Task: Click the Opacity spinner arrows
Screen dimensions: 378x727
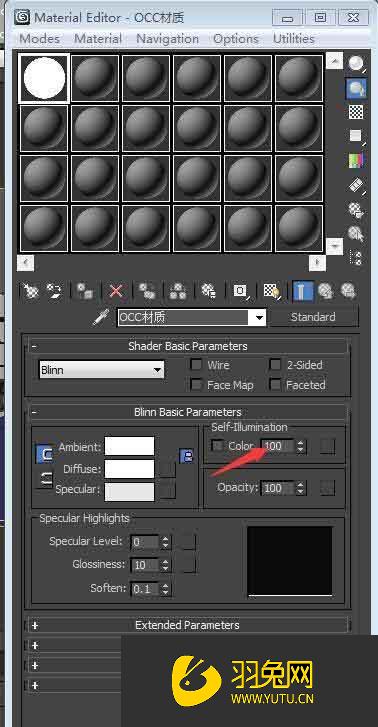Action: [x=301, y=488]
